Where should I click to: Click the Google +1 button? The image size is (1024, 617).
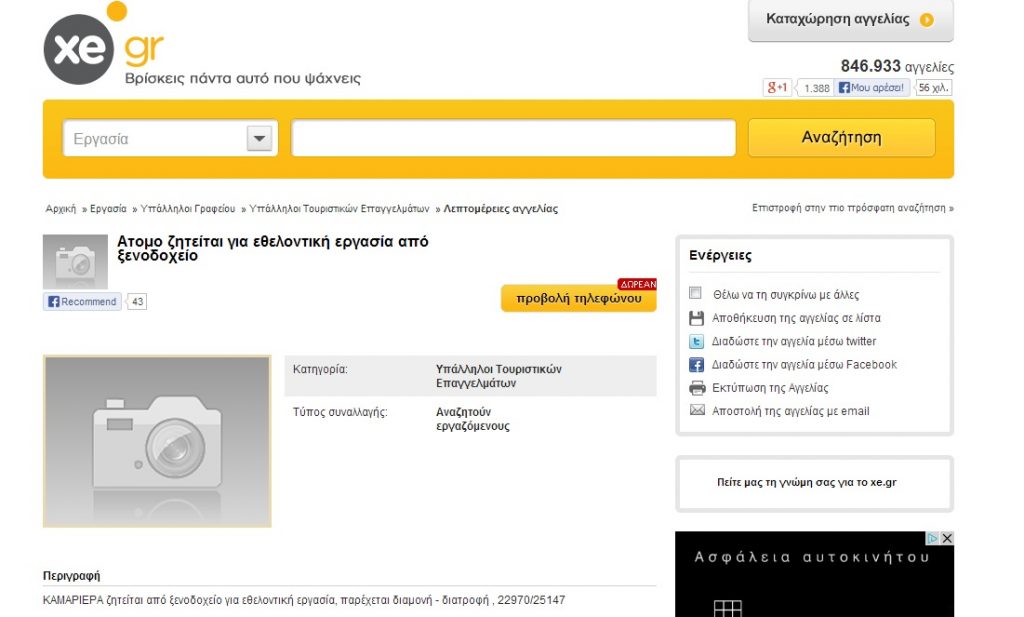click(778, 88)
